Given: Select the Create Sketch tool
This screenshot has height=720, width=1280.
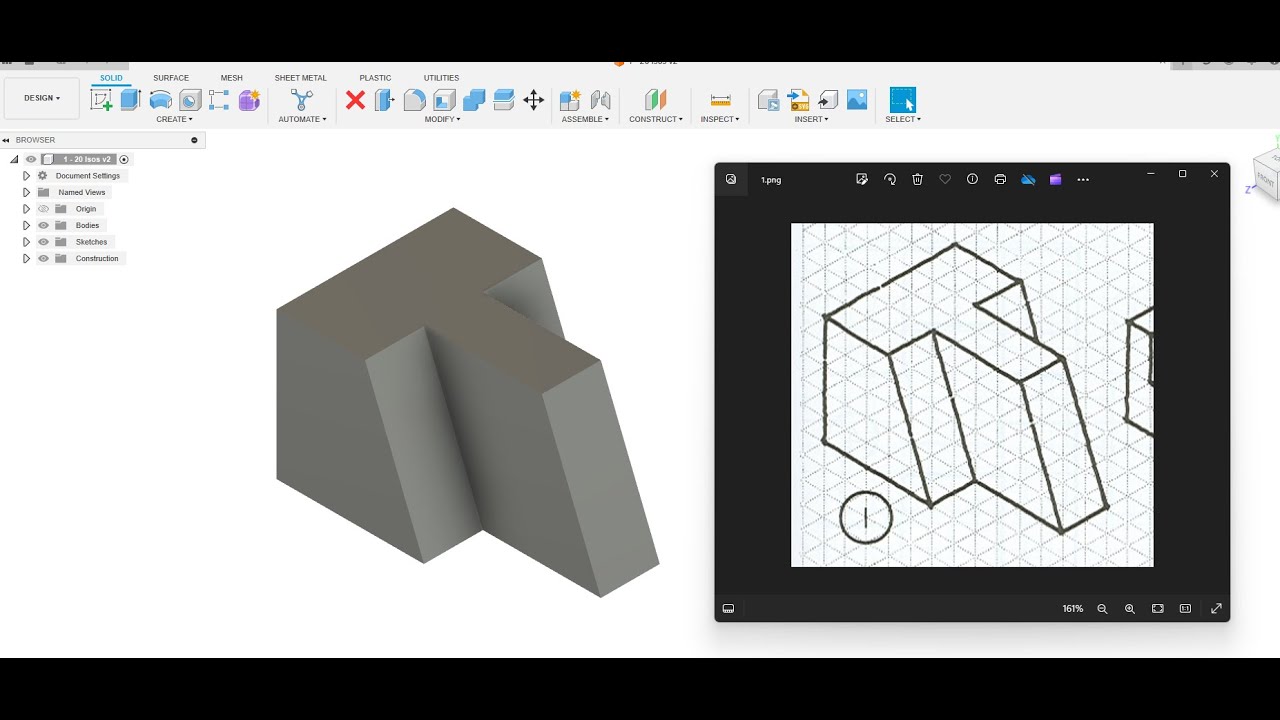Looking at the screenshot, I should [101, 99].
